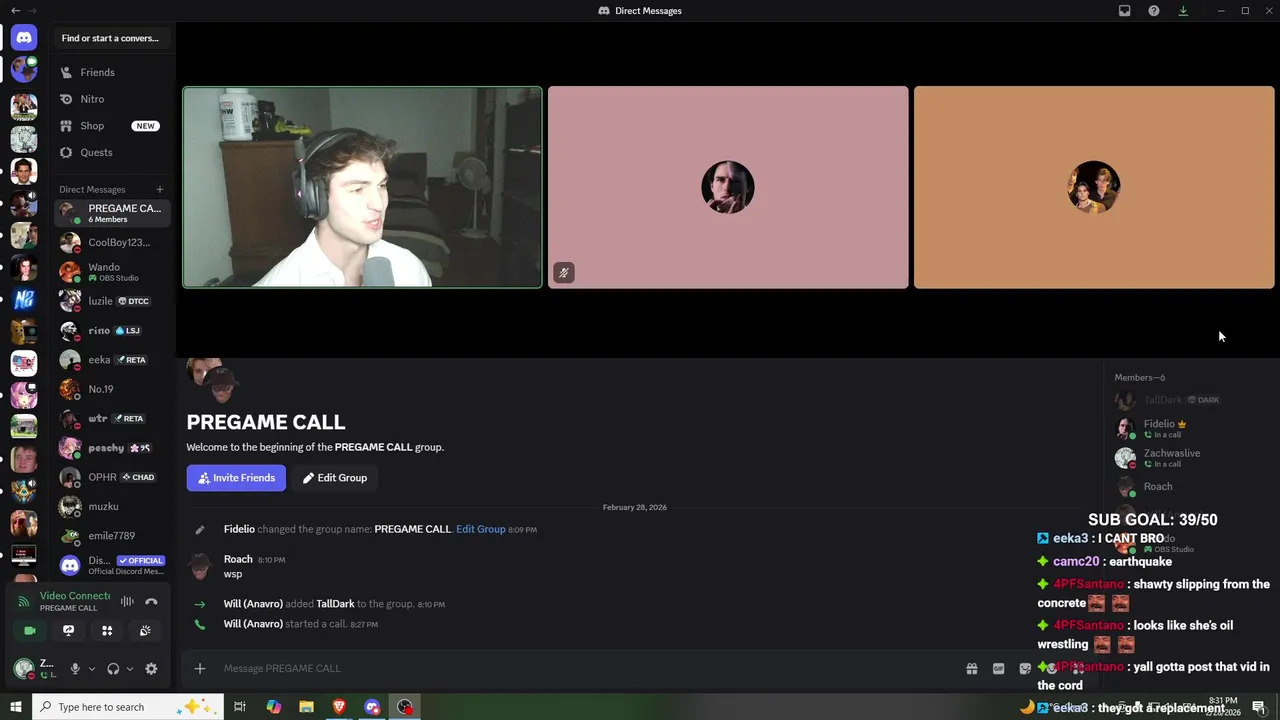This screenshot has height=720, width=1280.
Task: Select Roach in the members list
Action: click(1190, 487)
